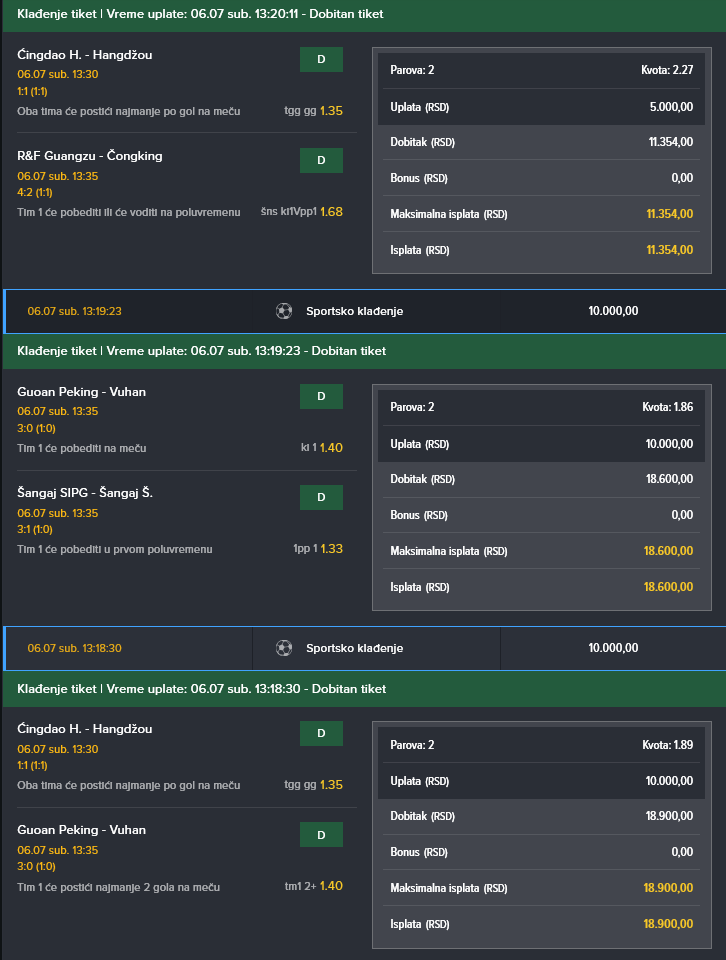Screen dimensions: 726x960
Task: Click soccer ball icon in 13:18:30 transaction row
Action: pos(283,648)
